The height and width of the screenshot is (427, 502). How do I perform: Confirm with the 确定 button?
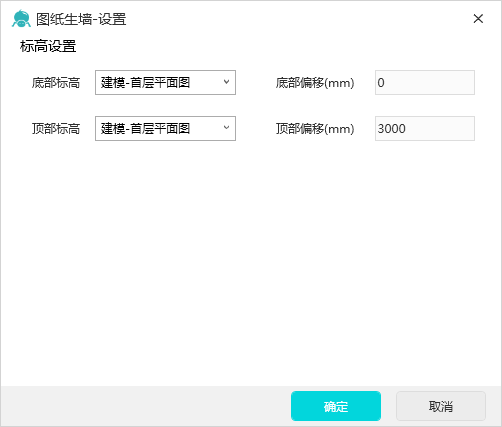[x=336, y=406]
